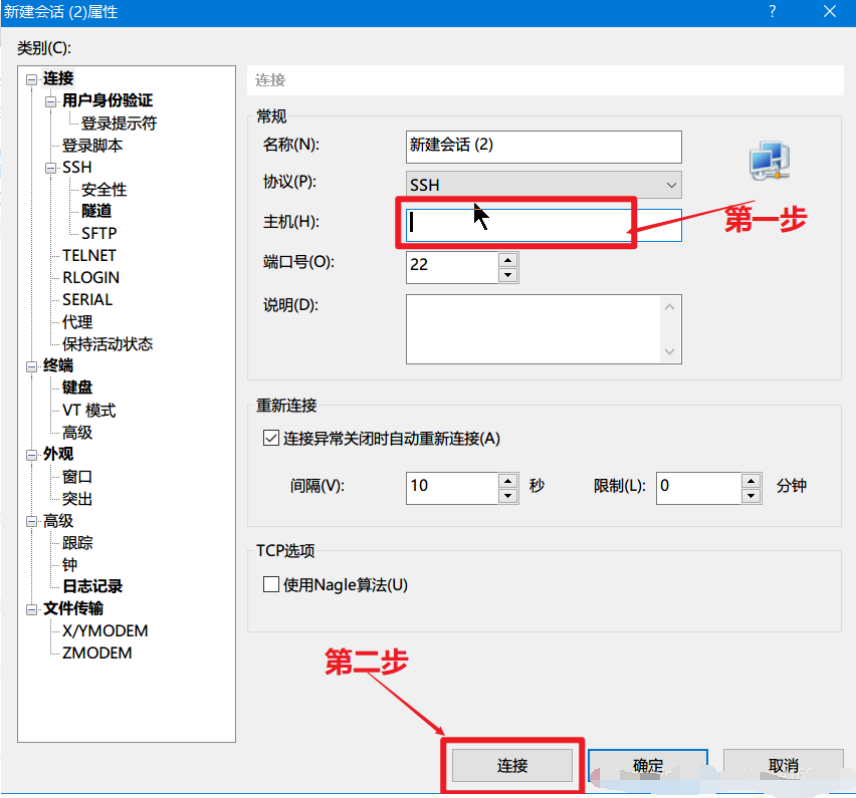Click the session computer icon

770,160
